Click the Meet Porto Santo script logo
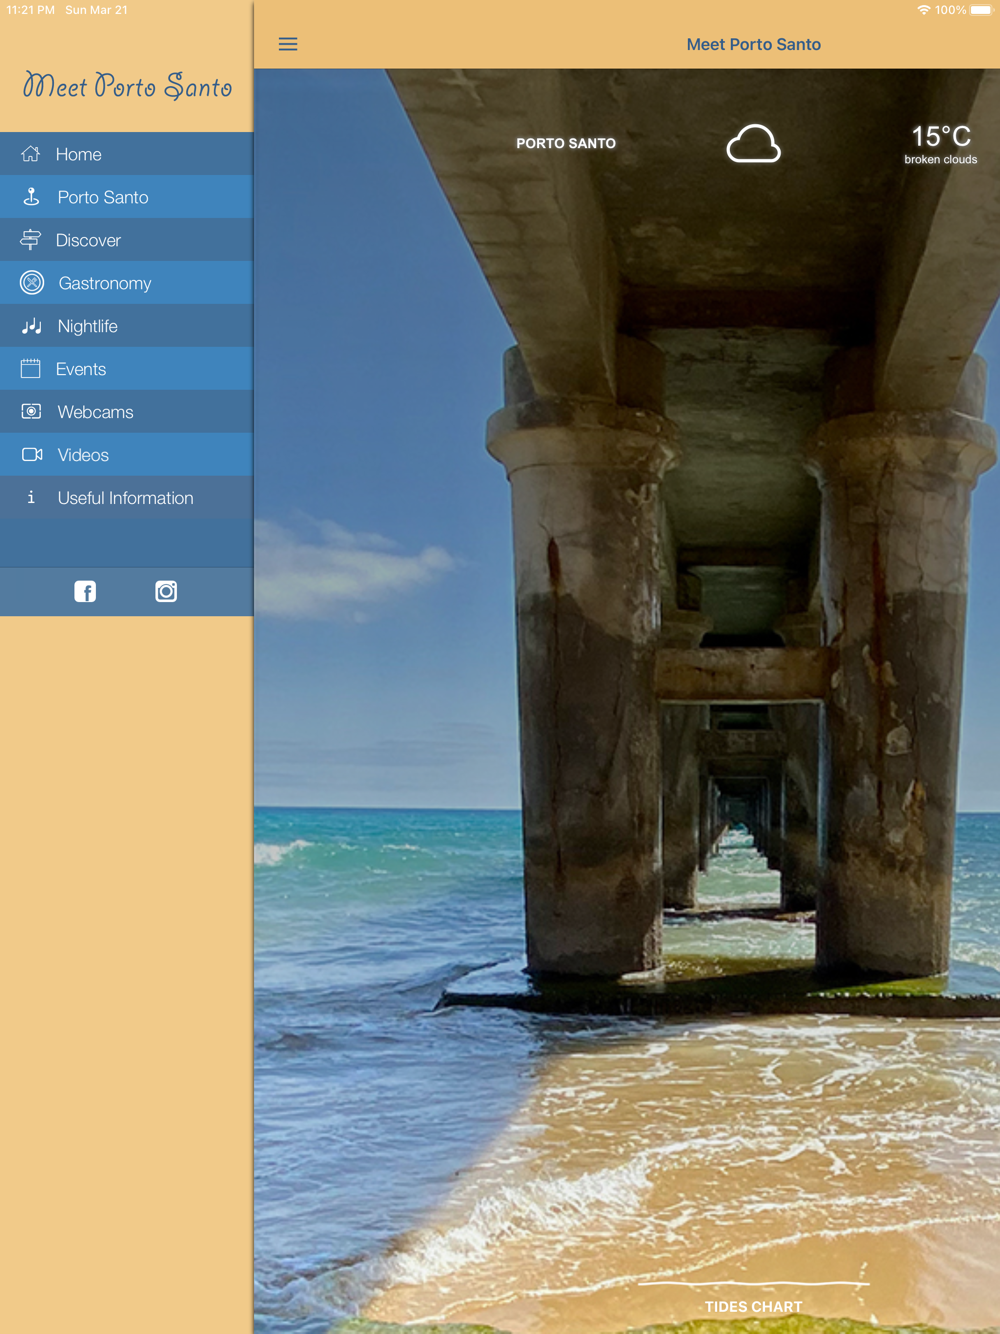1000x1334 pixels. tap(128, 86)
